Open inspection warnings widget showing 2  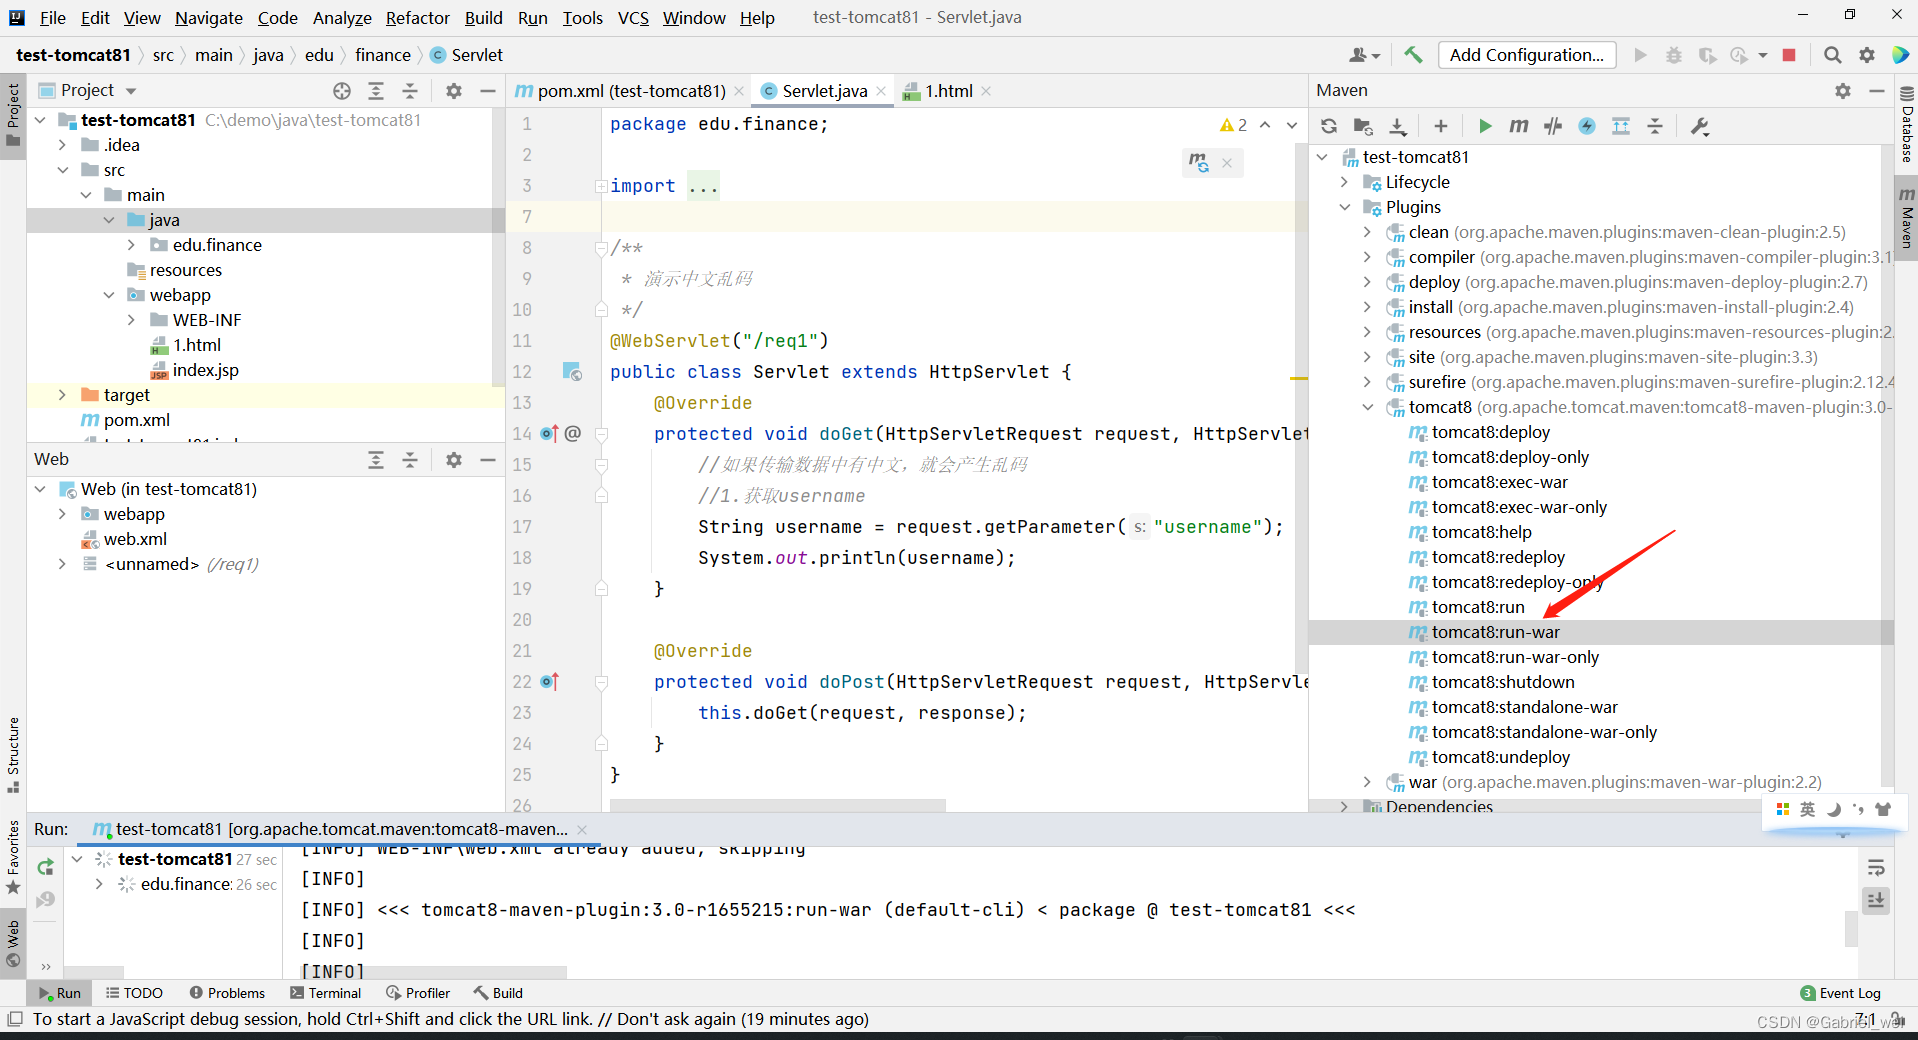(x=1233, y=125)
